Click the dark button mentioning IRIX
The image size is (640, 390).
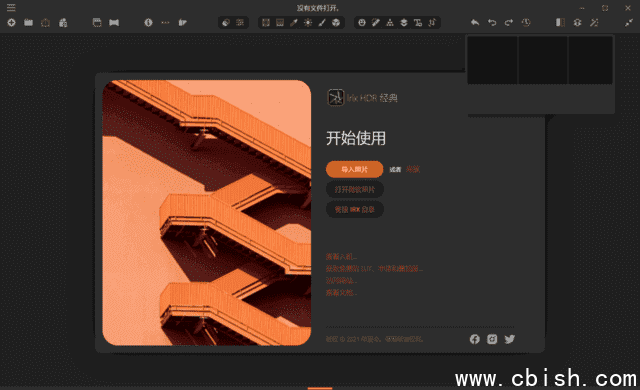click(x=354, y=209)
